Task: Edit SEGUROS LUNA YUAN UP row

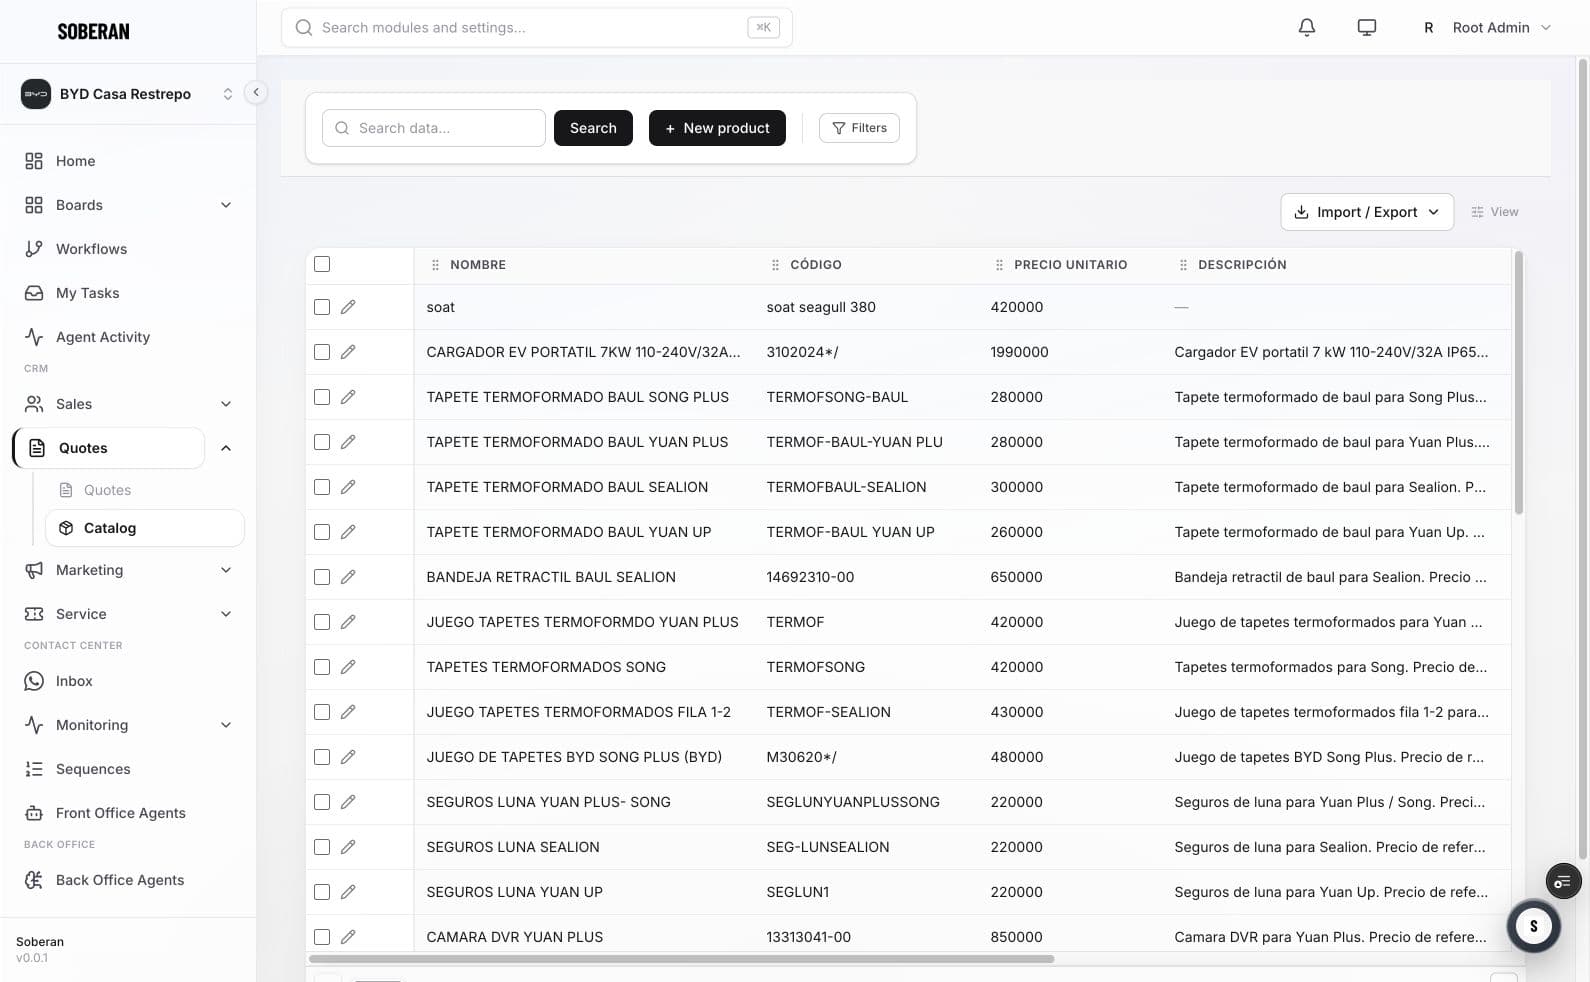Action: (348, 892)
